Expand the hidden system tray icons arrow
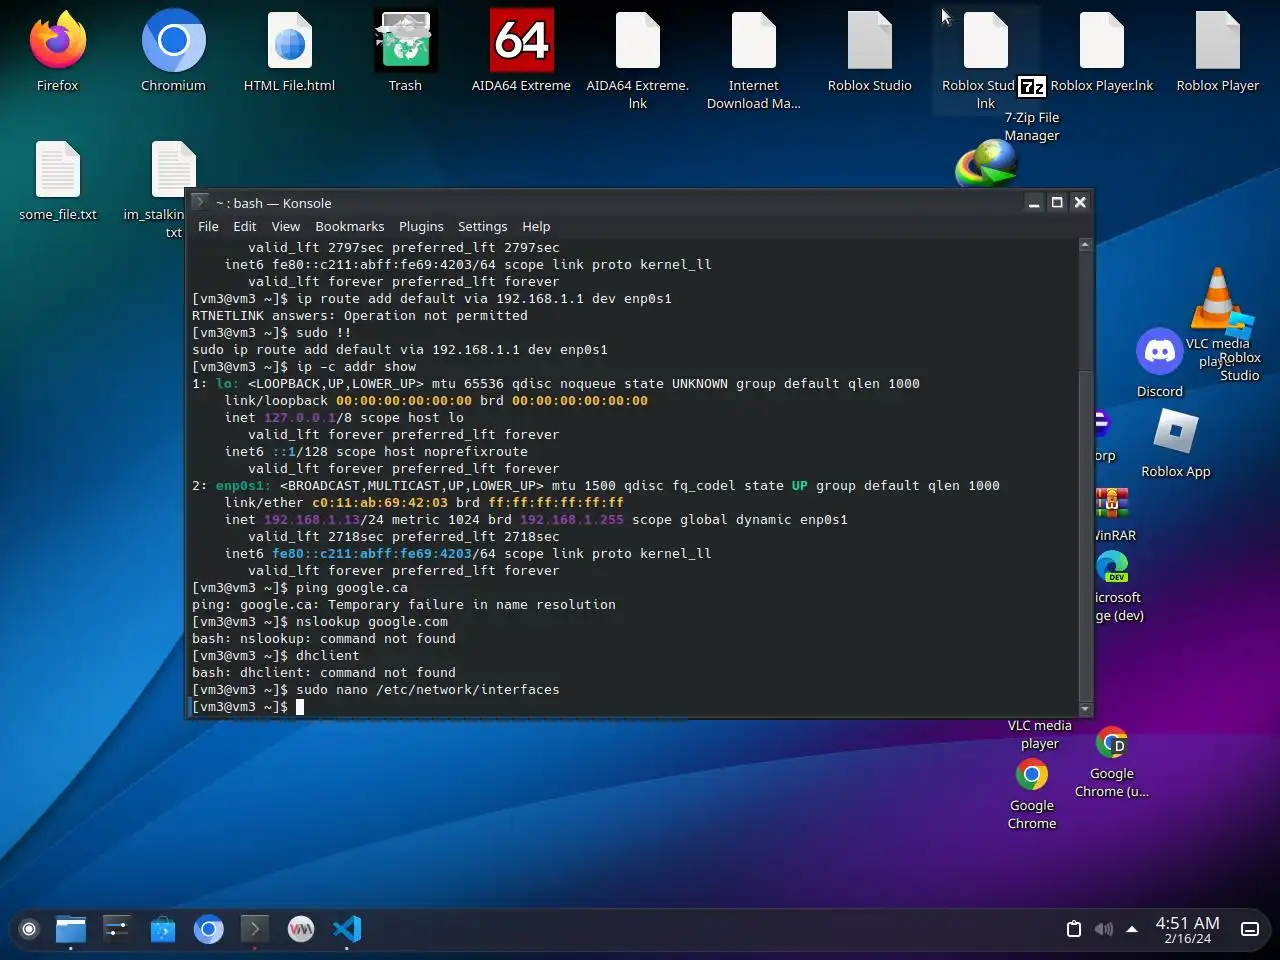The height and width of the screenshot is (960, 1280). tap(1132, 929)
